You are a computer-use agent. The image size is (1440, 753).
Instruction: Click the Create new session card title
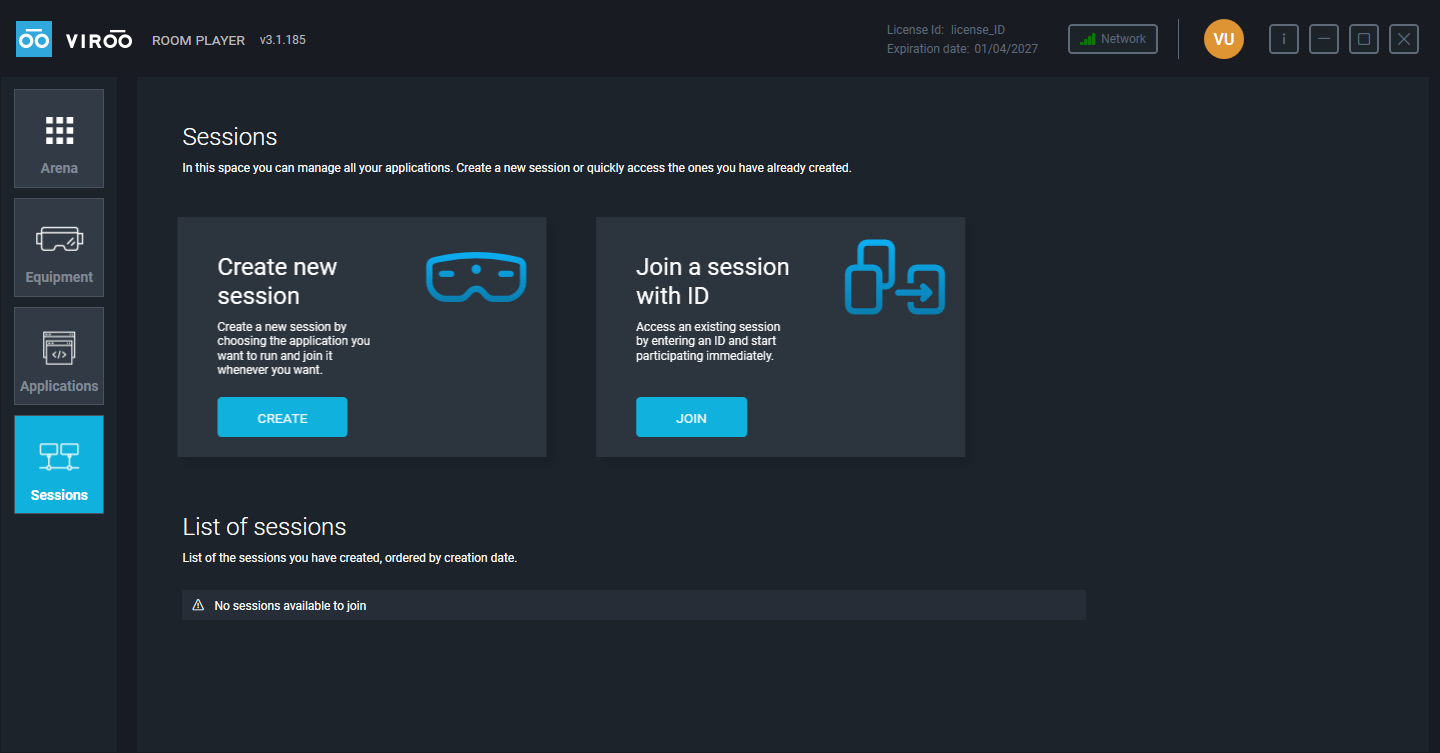(x=277, y=281)
